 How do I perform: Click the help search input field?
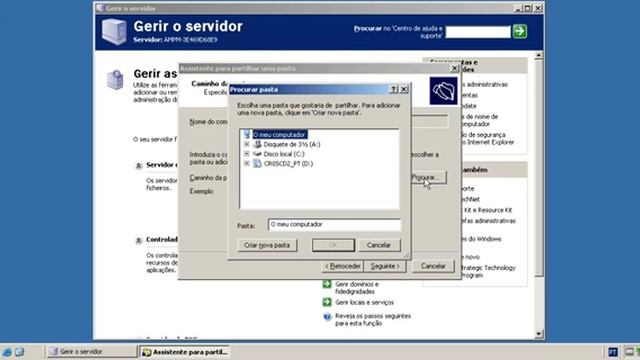(478, 32)
